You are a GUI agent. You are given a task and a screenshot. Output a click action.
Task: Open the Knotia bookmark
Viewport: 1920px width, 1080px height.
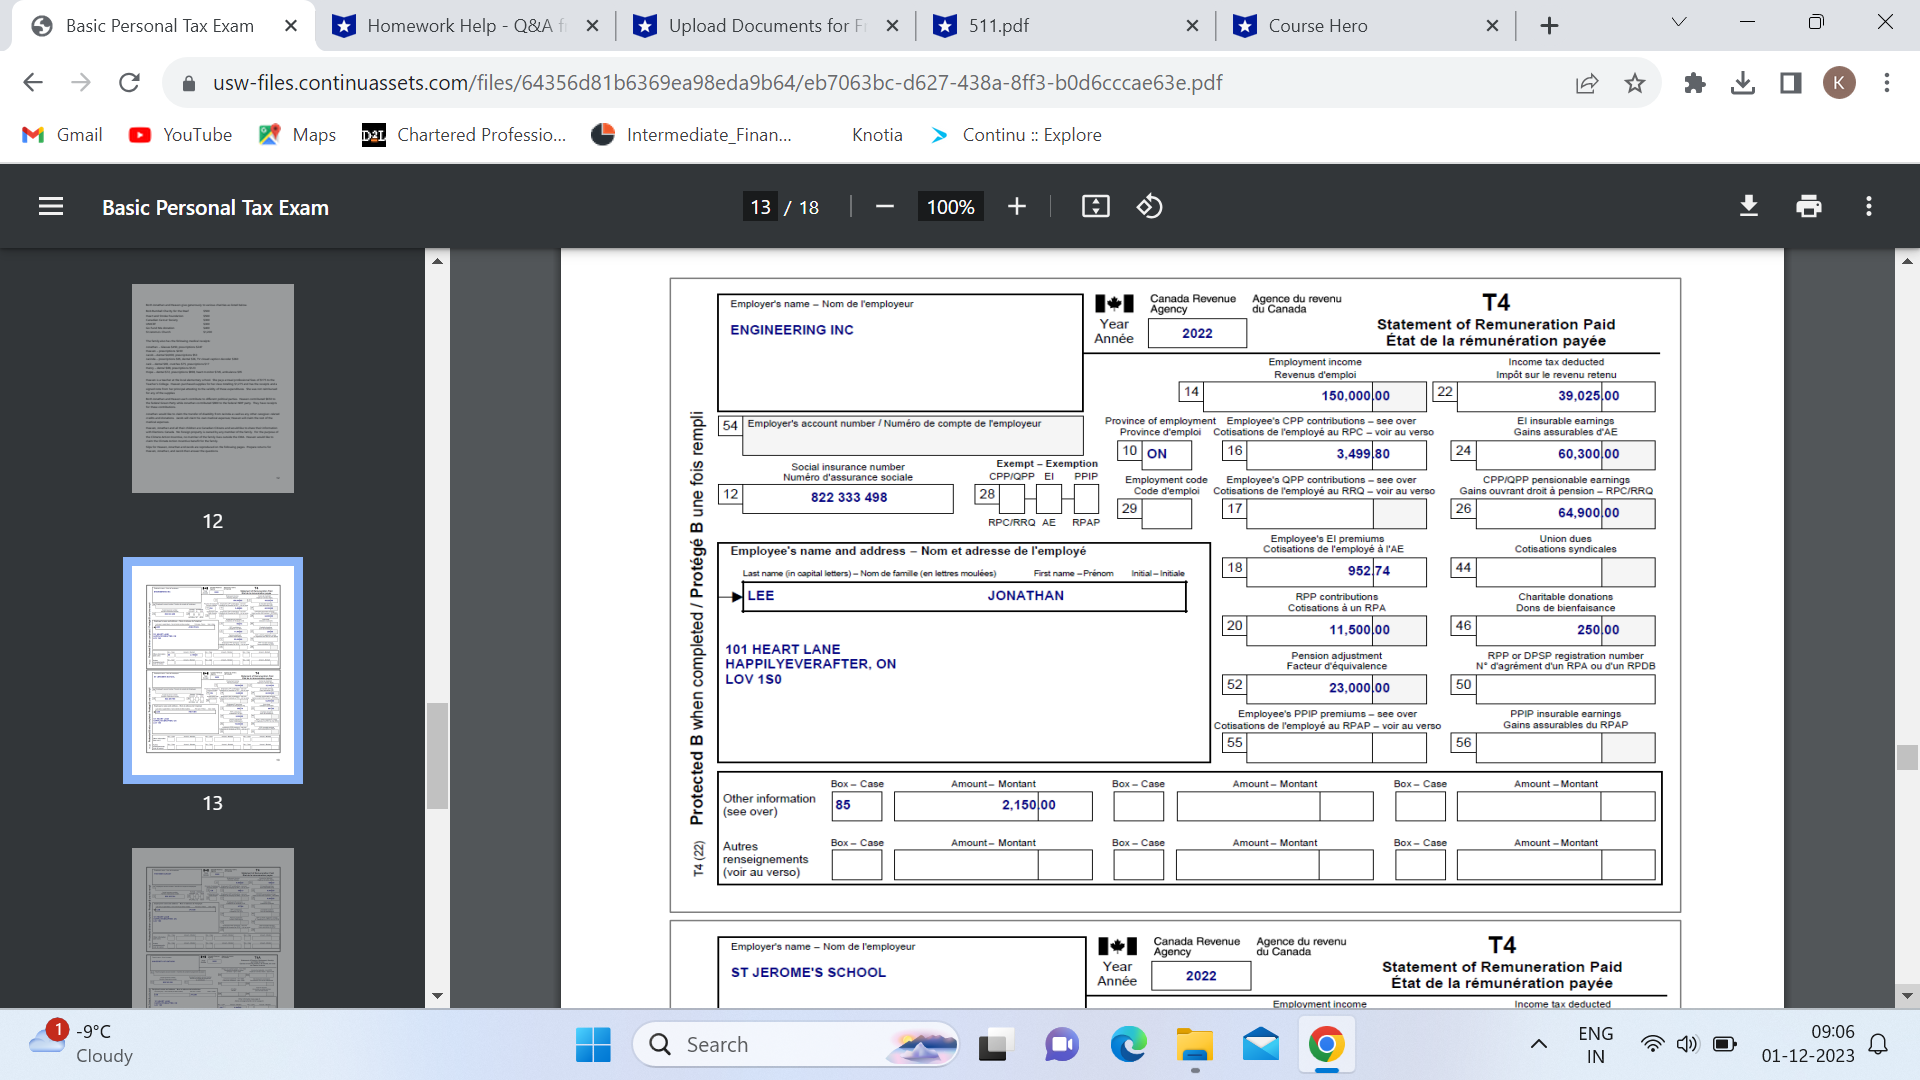[x=877, y=134]
